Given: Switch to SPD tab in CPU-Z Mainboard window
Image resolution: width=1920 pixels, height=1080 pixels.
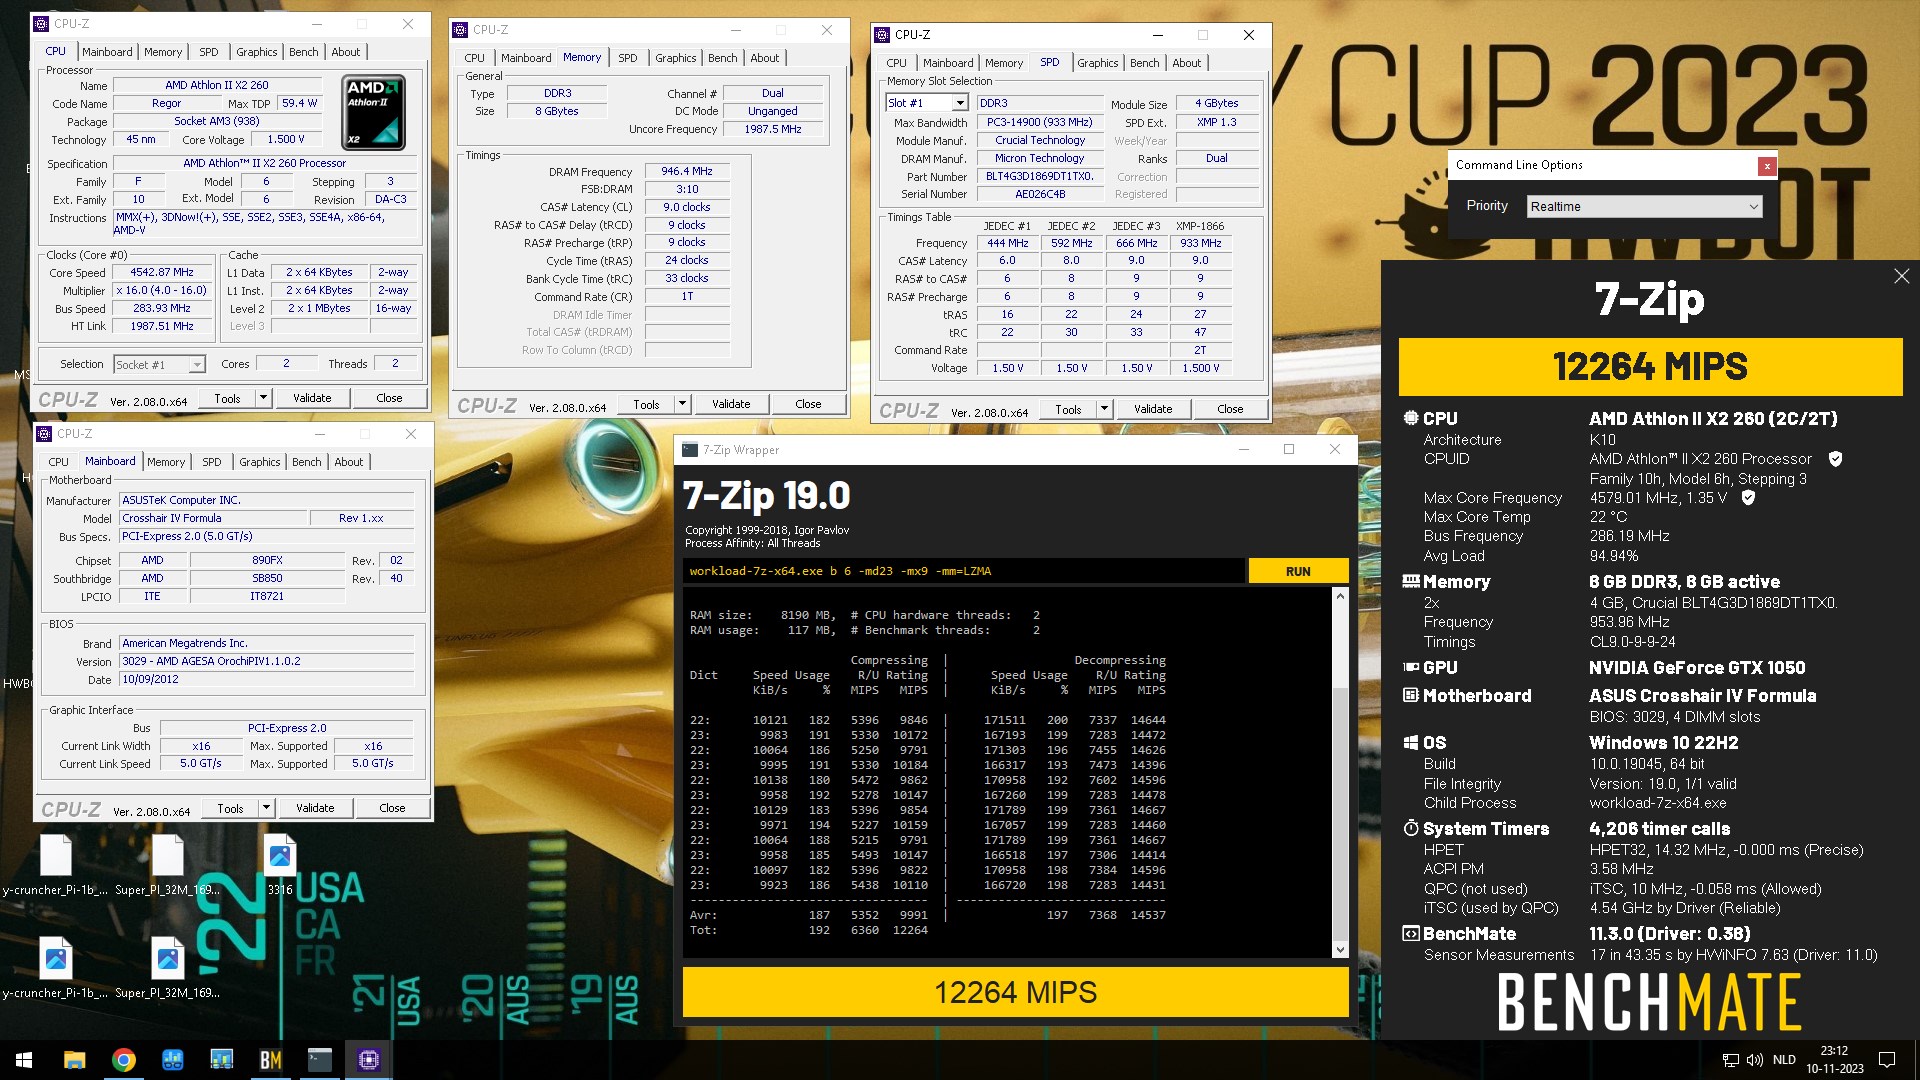Looking at the screenshot, I should point(211,462).
